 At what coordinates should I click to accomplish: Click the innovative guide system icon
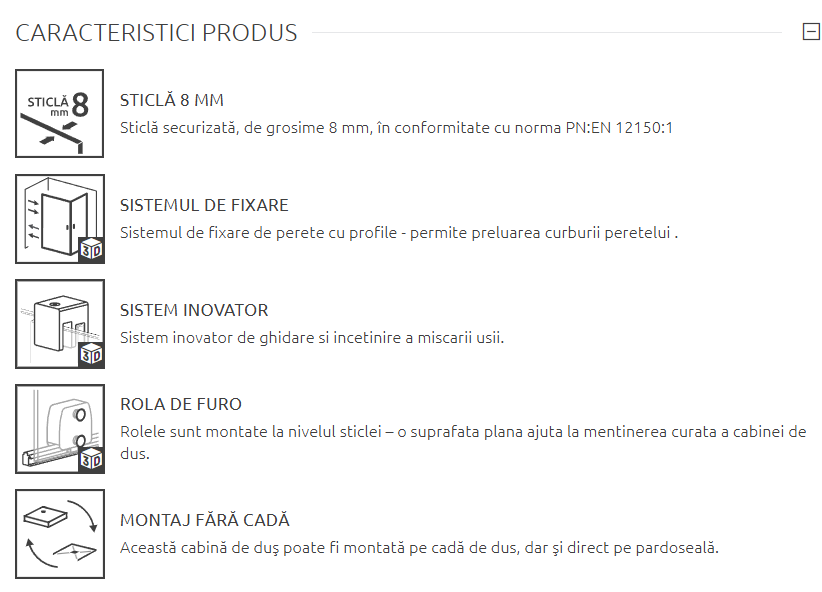pos(60,323)
